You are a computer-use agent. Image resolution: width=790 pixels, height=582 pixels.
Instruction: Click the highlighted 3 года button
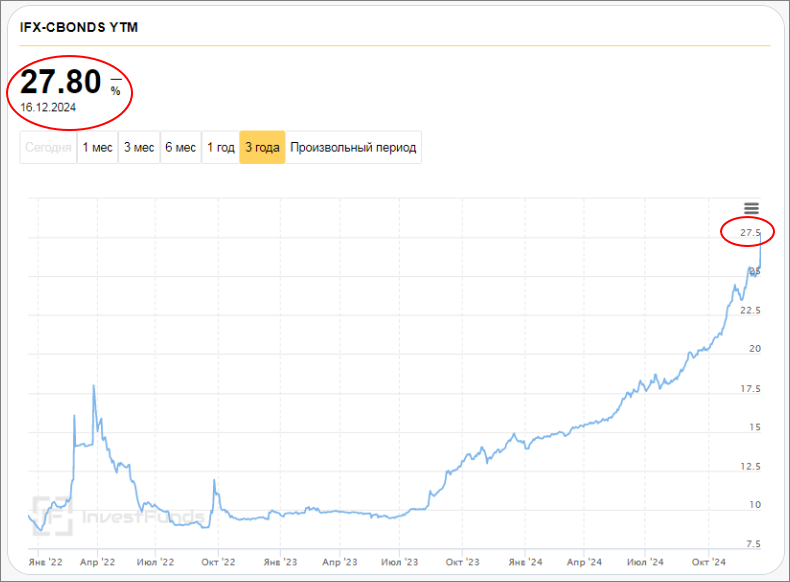click(262, 148)
